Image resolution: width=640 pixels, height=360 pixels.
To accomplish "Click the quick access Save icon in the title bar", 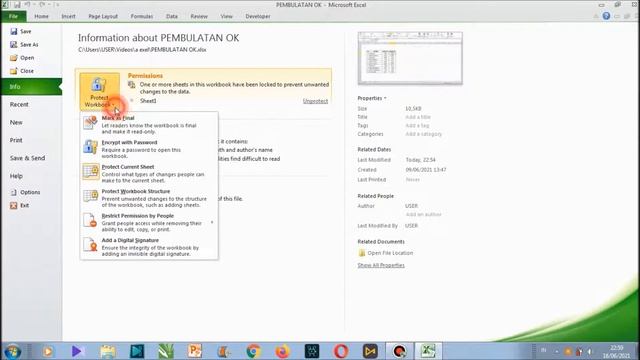I will click(x=17, y=5).
